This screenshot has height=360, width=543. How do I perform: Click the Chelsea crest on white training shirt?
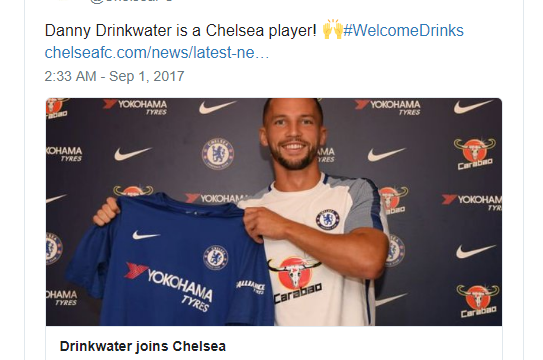pos(327,219)
